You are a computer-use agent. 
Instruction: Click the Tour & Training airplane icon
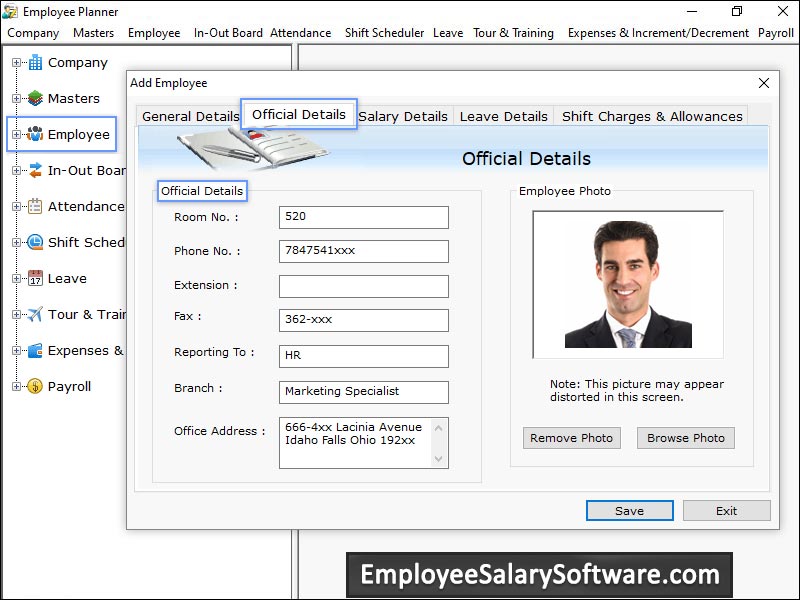35,314
